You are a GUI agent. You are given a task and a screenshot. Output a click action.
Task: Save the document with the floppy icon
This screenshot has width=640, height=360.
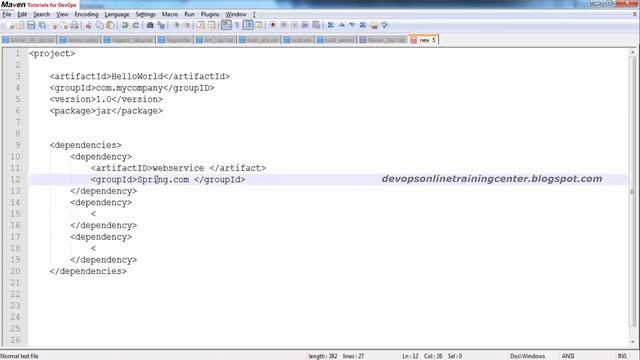tap(31, 25)
